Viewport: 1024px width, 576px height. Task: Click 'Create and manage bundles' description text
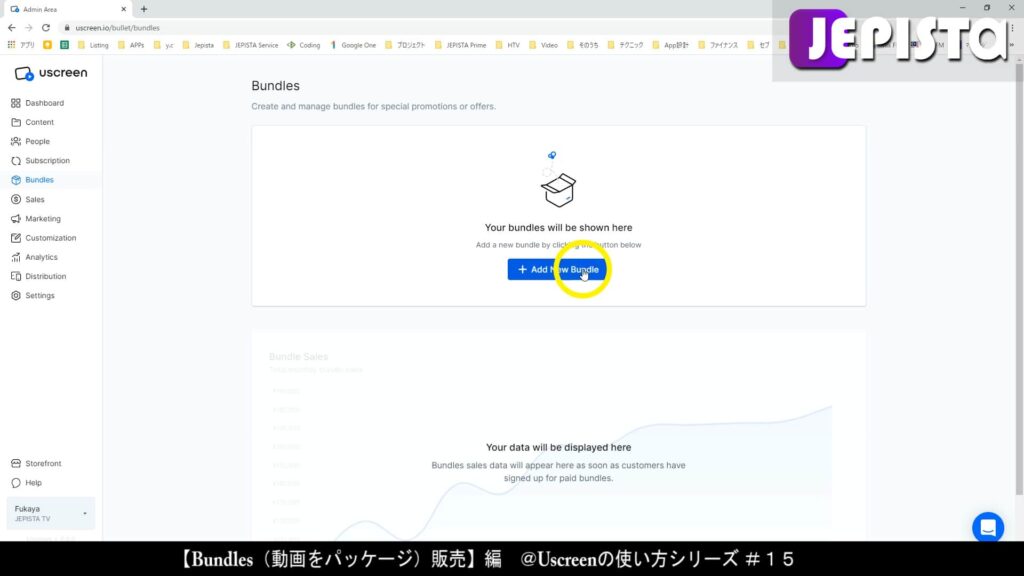pyautogui.click(x=374, y=106)
